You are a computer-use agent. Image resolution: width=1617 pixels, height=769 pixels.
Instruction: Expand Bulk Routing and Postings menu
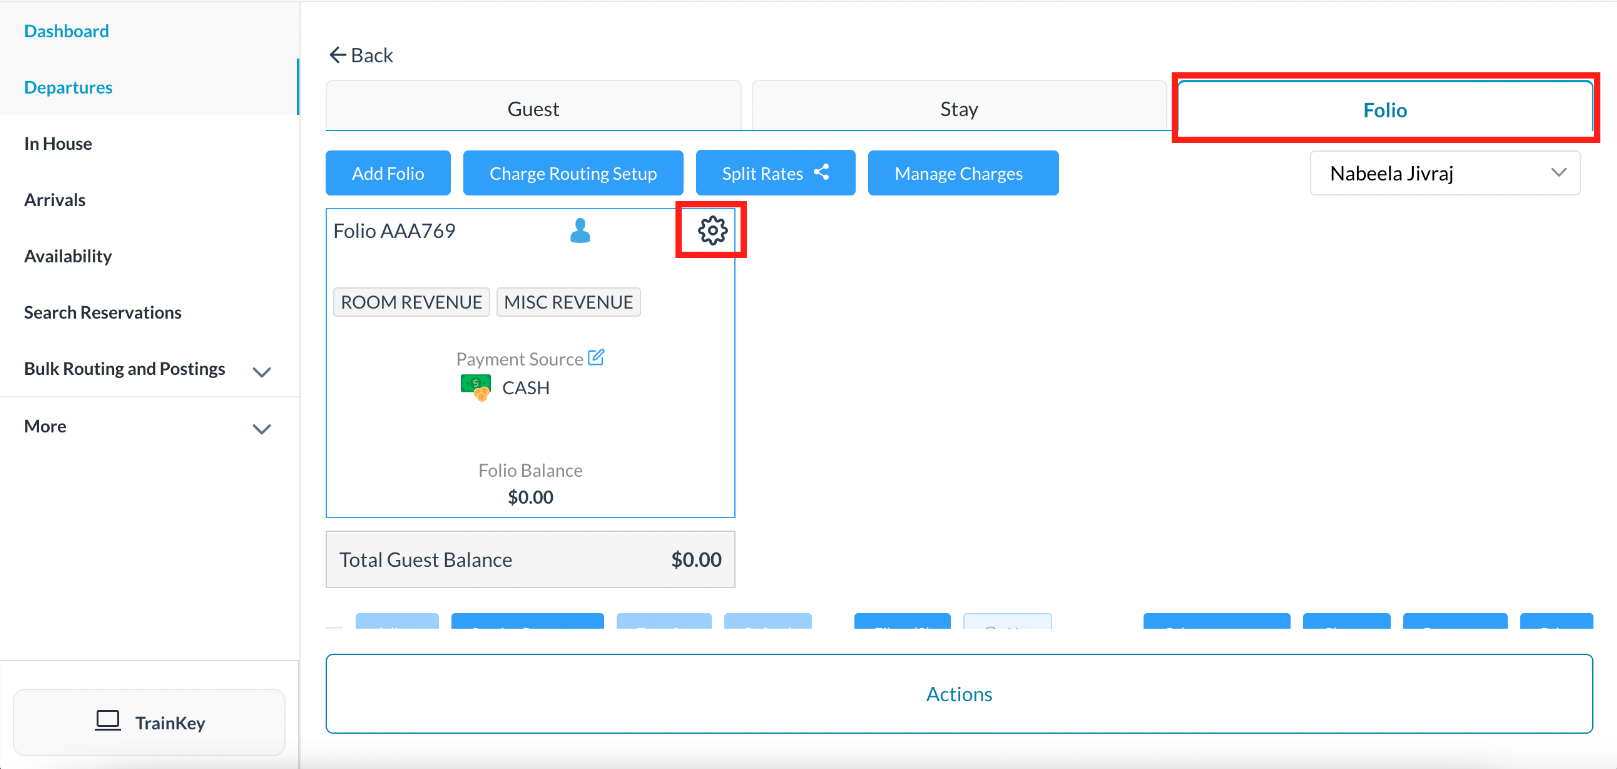tap(262, 371)
